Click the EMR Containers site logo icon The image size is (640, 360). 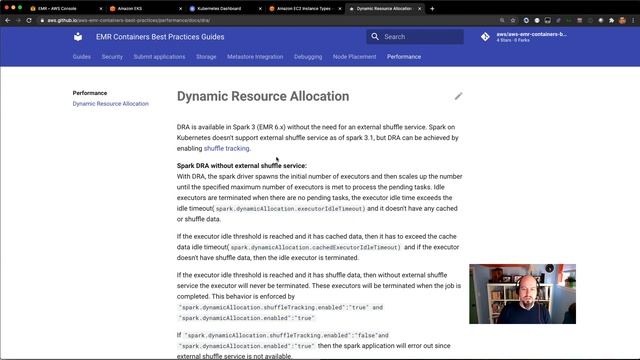(78, 37)
